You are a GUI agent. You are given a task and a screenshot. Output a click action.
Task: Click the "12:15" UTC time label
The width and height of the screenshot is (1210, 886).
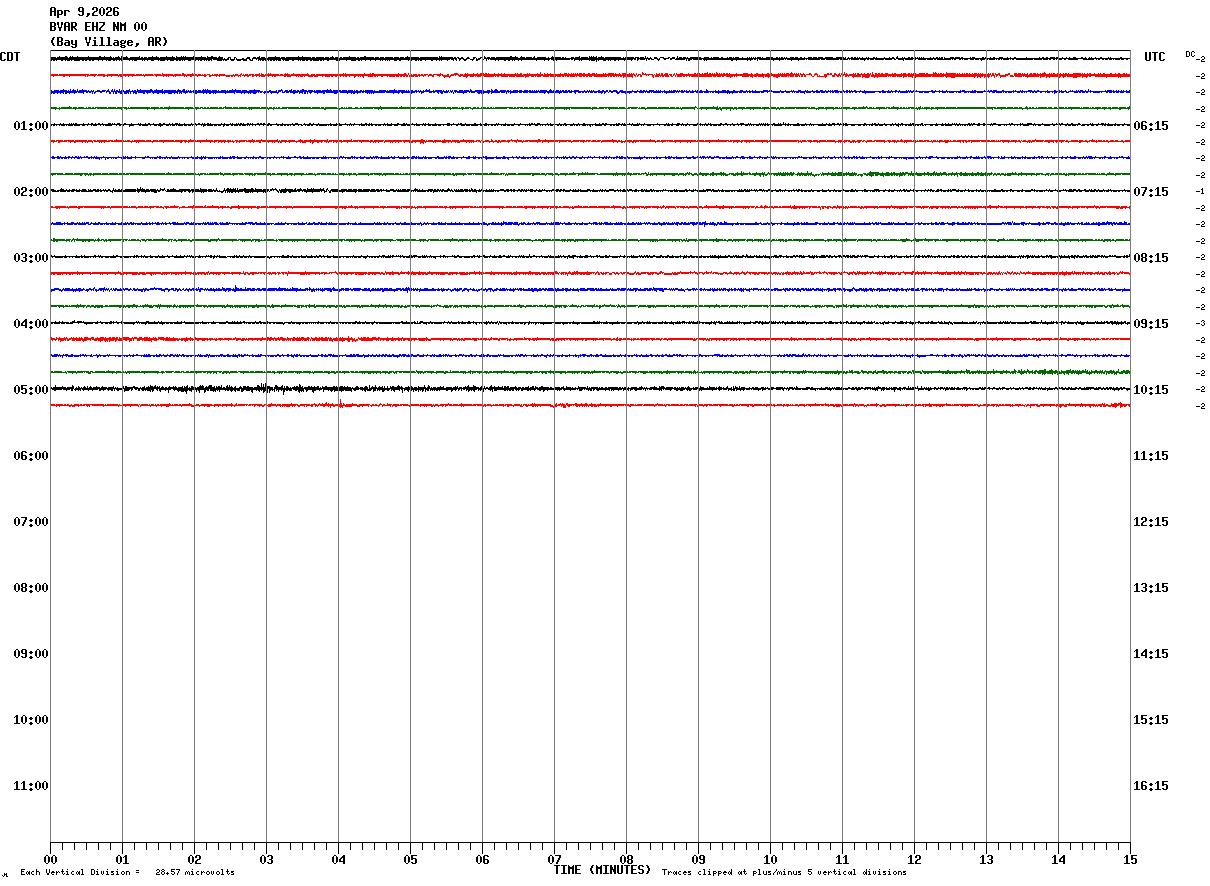[1151, 522]
